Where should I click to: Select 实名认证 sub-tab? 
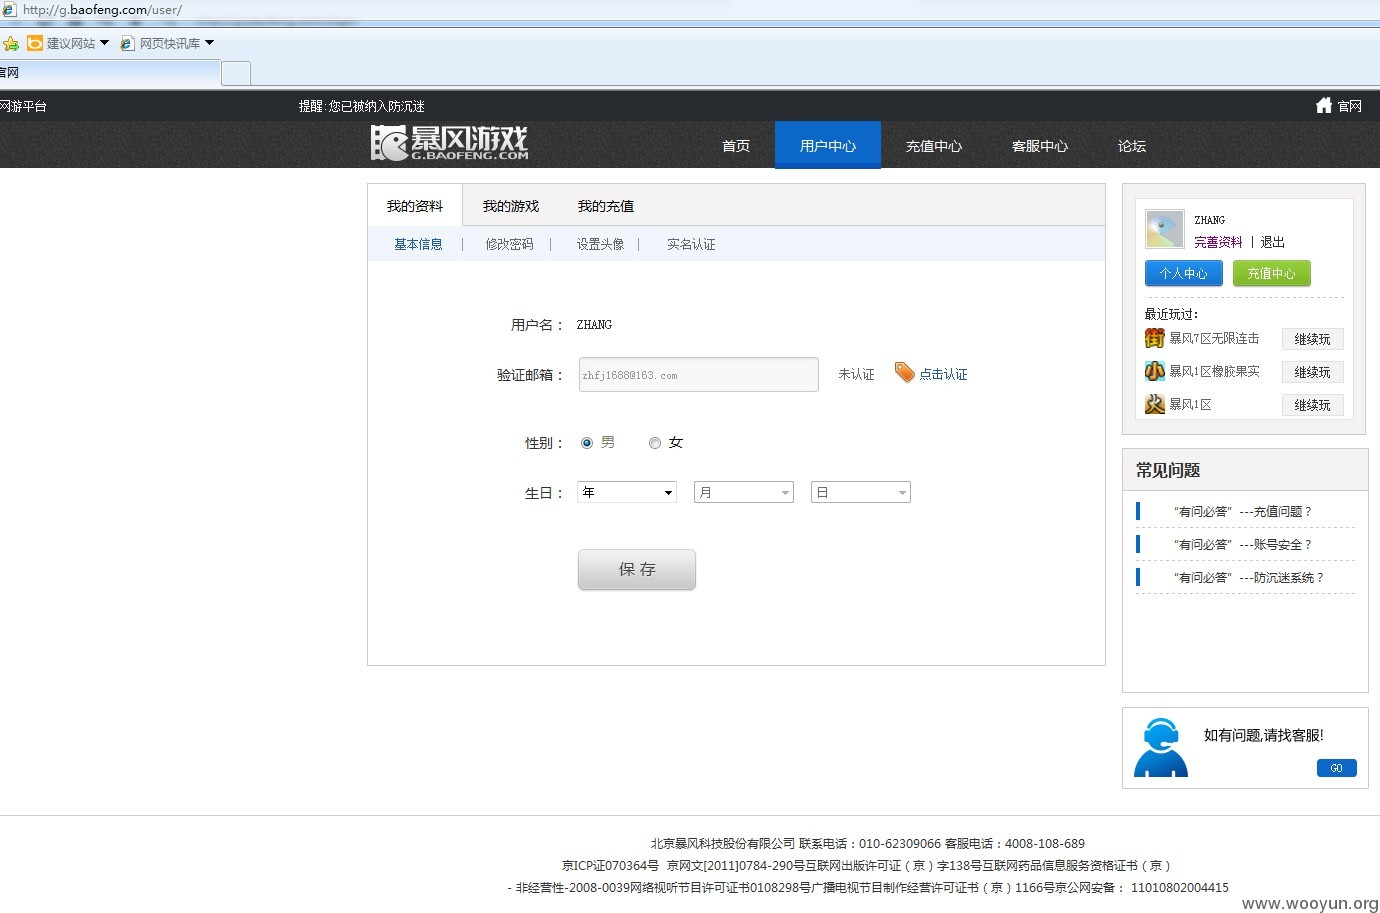click(691, 244)
